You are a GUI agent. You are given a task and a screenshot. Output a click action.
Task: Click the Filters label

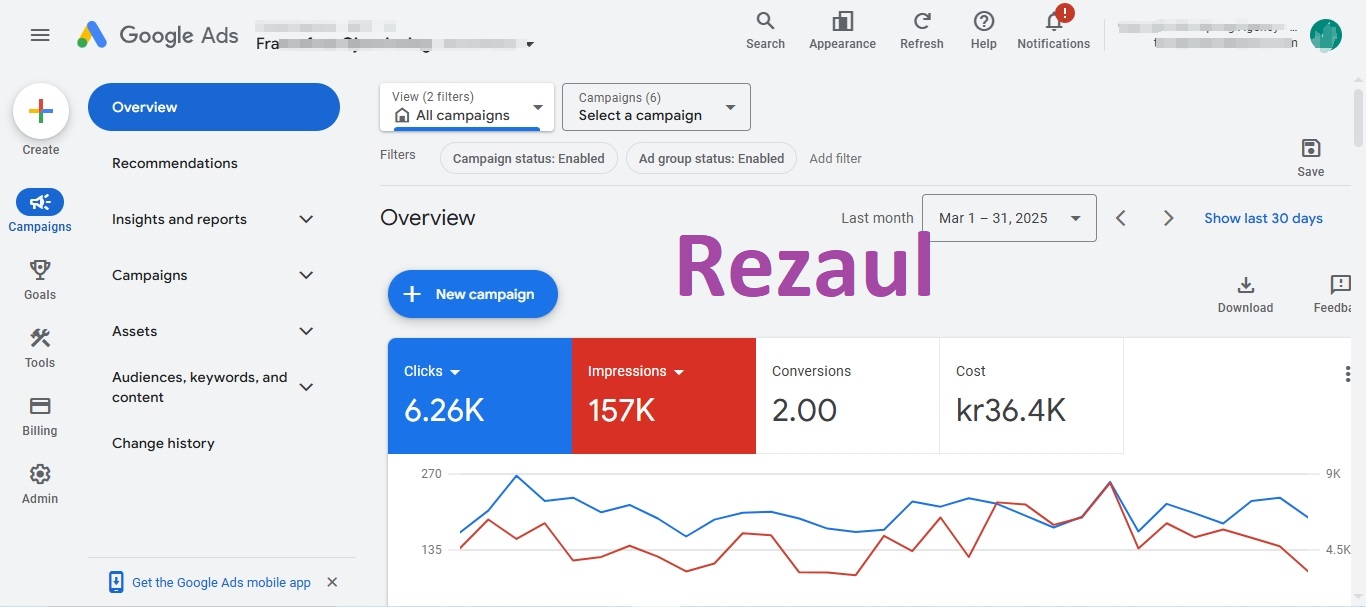[398, 155]
